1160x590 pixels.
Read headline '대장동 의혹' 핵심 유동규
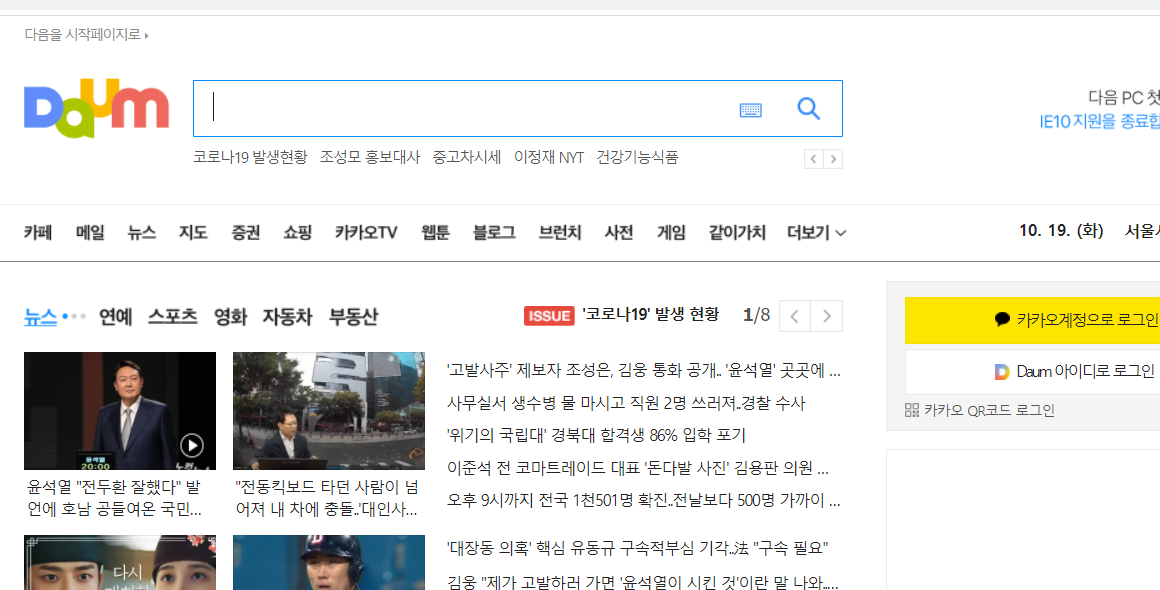tap(637, 549)
